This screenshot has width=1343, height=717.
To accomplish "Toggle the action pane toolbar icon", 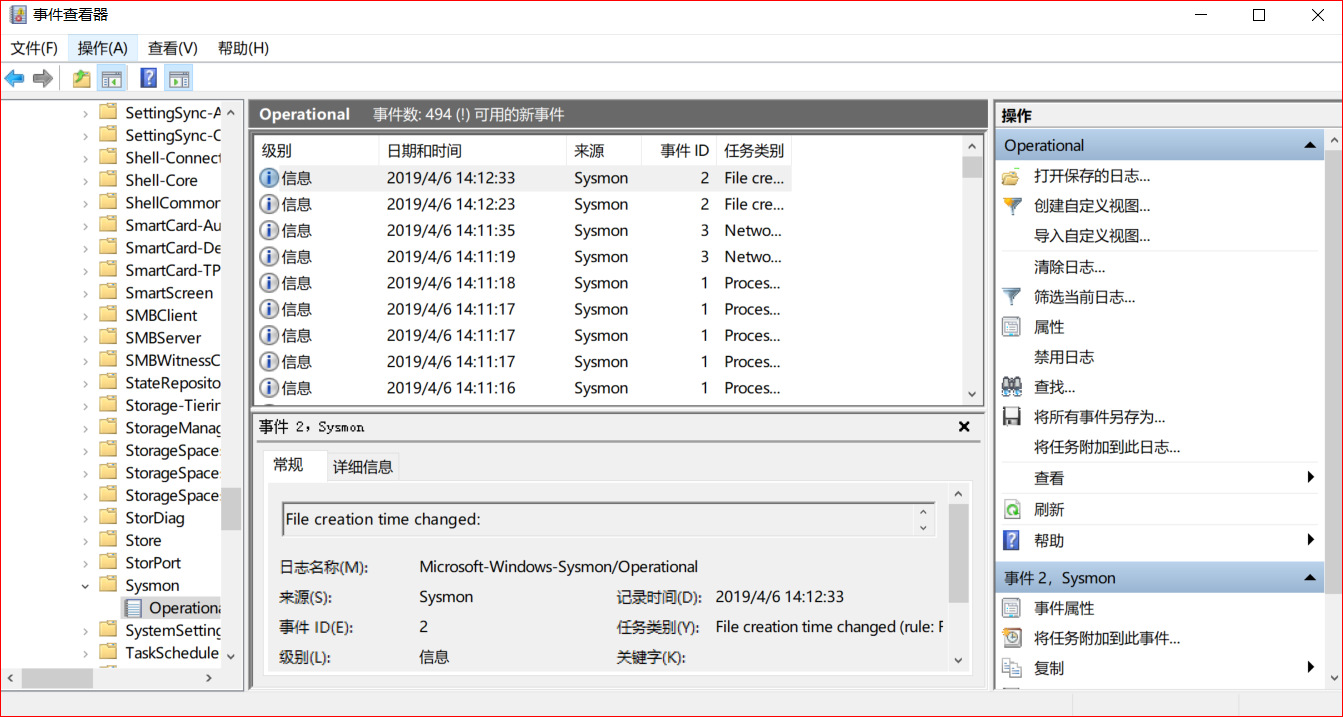I will point(179,78).
